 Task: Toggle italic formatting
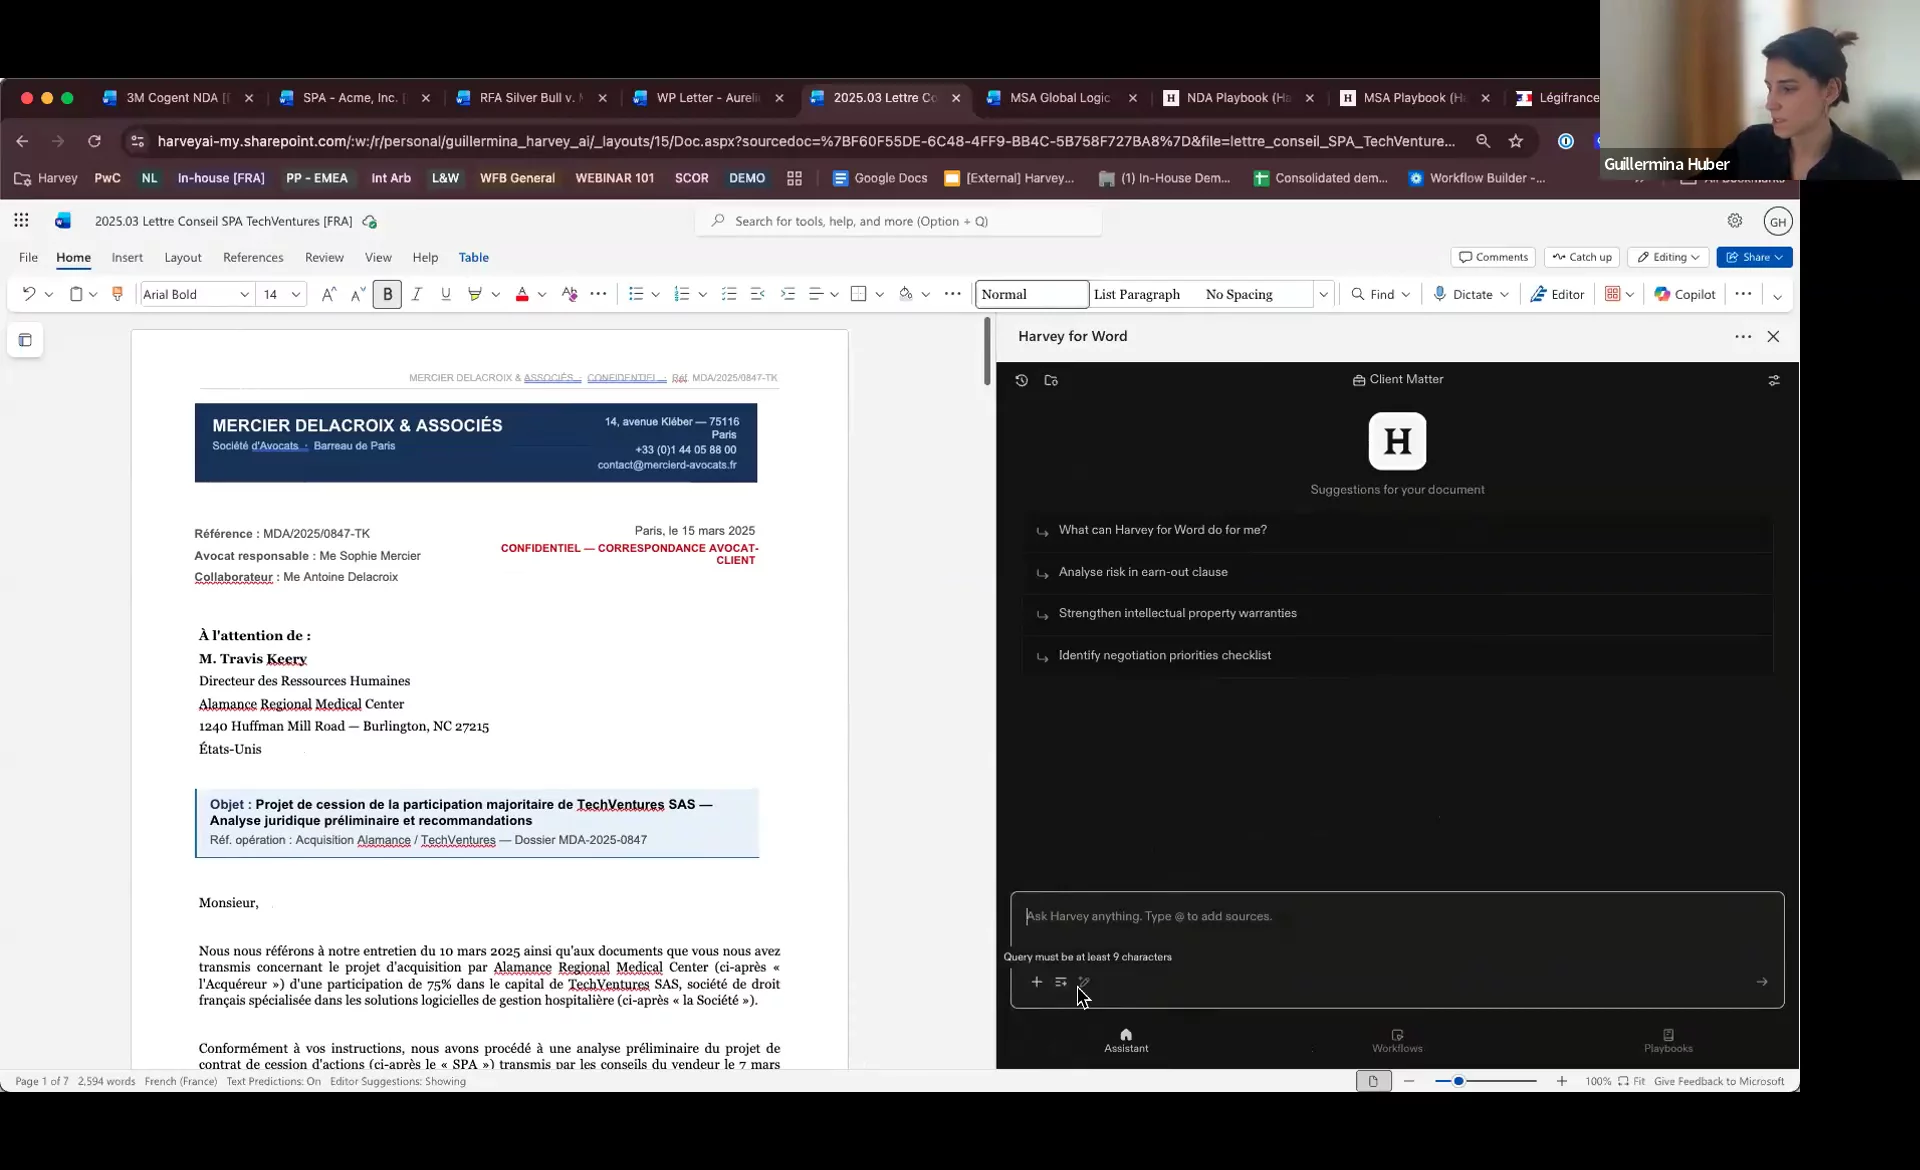(x=417, y=294)
